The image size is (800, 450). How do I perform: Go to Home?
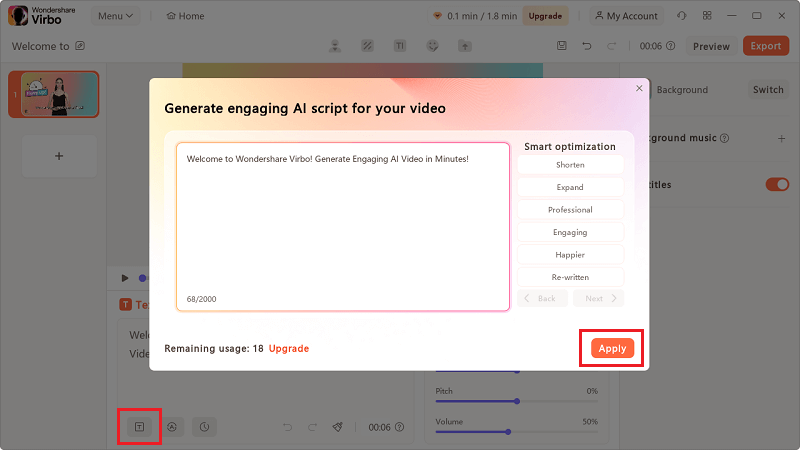(185, 16)
